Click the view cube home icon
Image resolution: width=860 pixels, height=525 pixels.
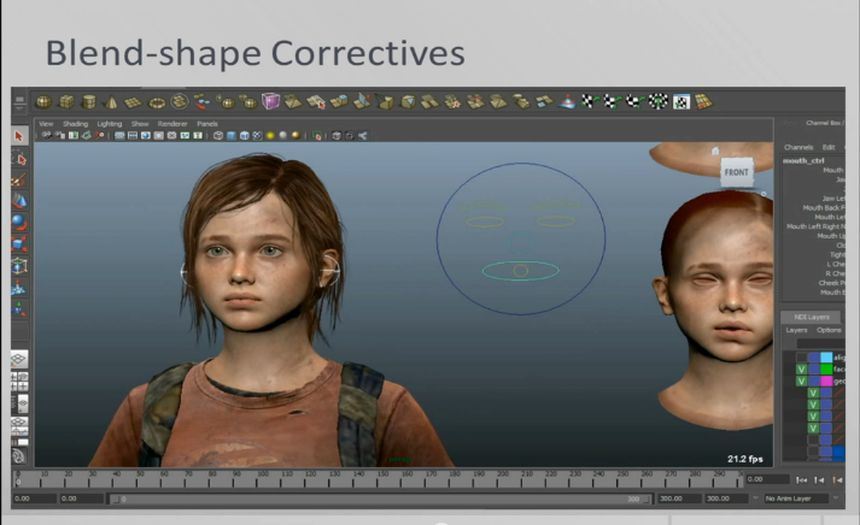click(x=715, y=150)
